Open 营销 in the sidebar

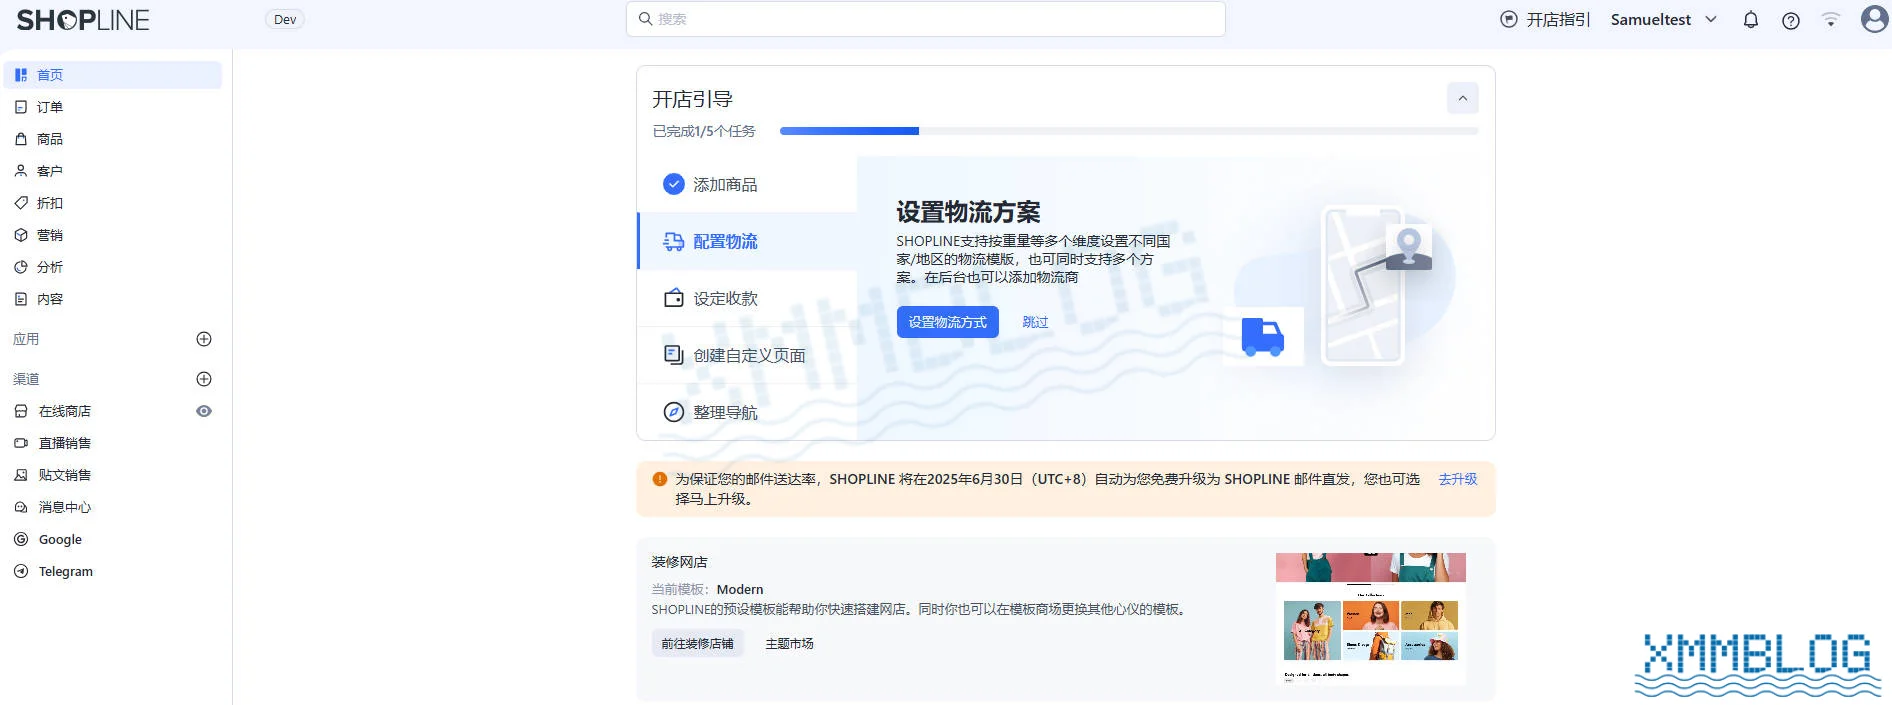coord(113,235)
